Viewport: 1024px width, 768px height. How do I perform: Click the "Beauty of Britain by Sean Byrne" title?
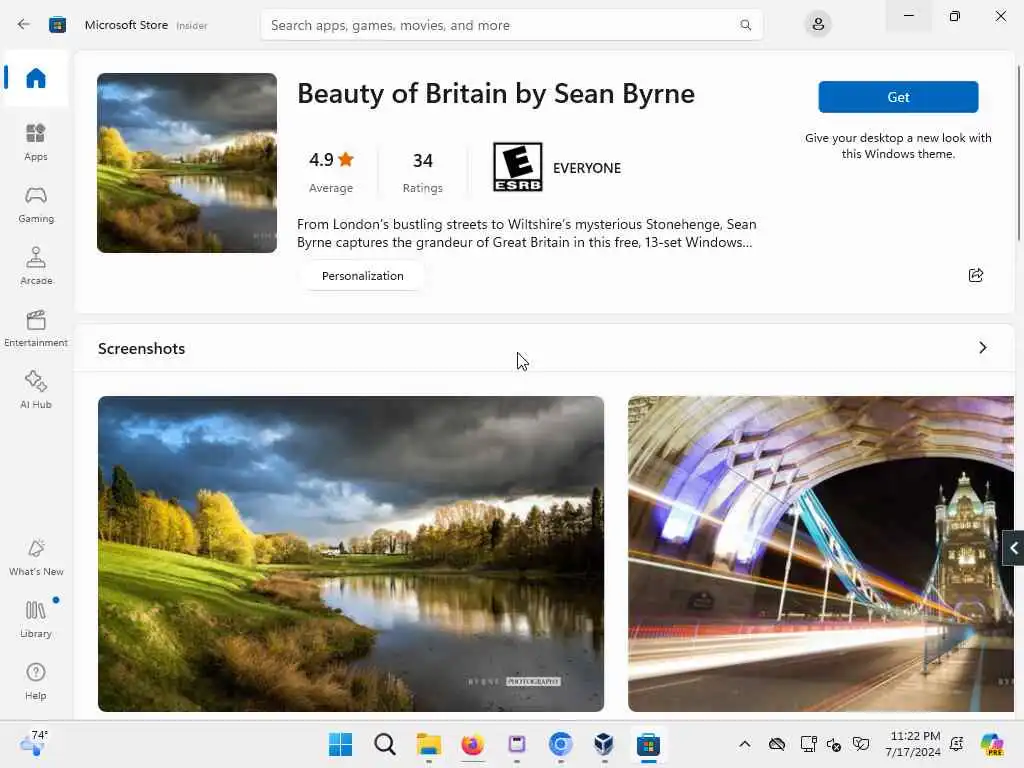point(496,93)
